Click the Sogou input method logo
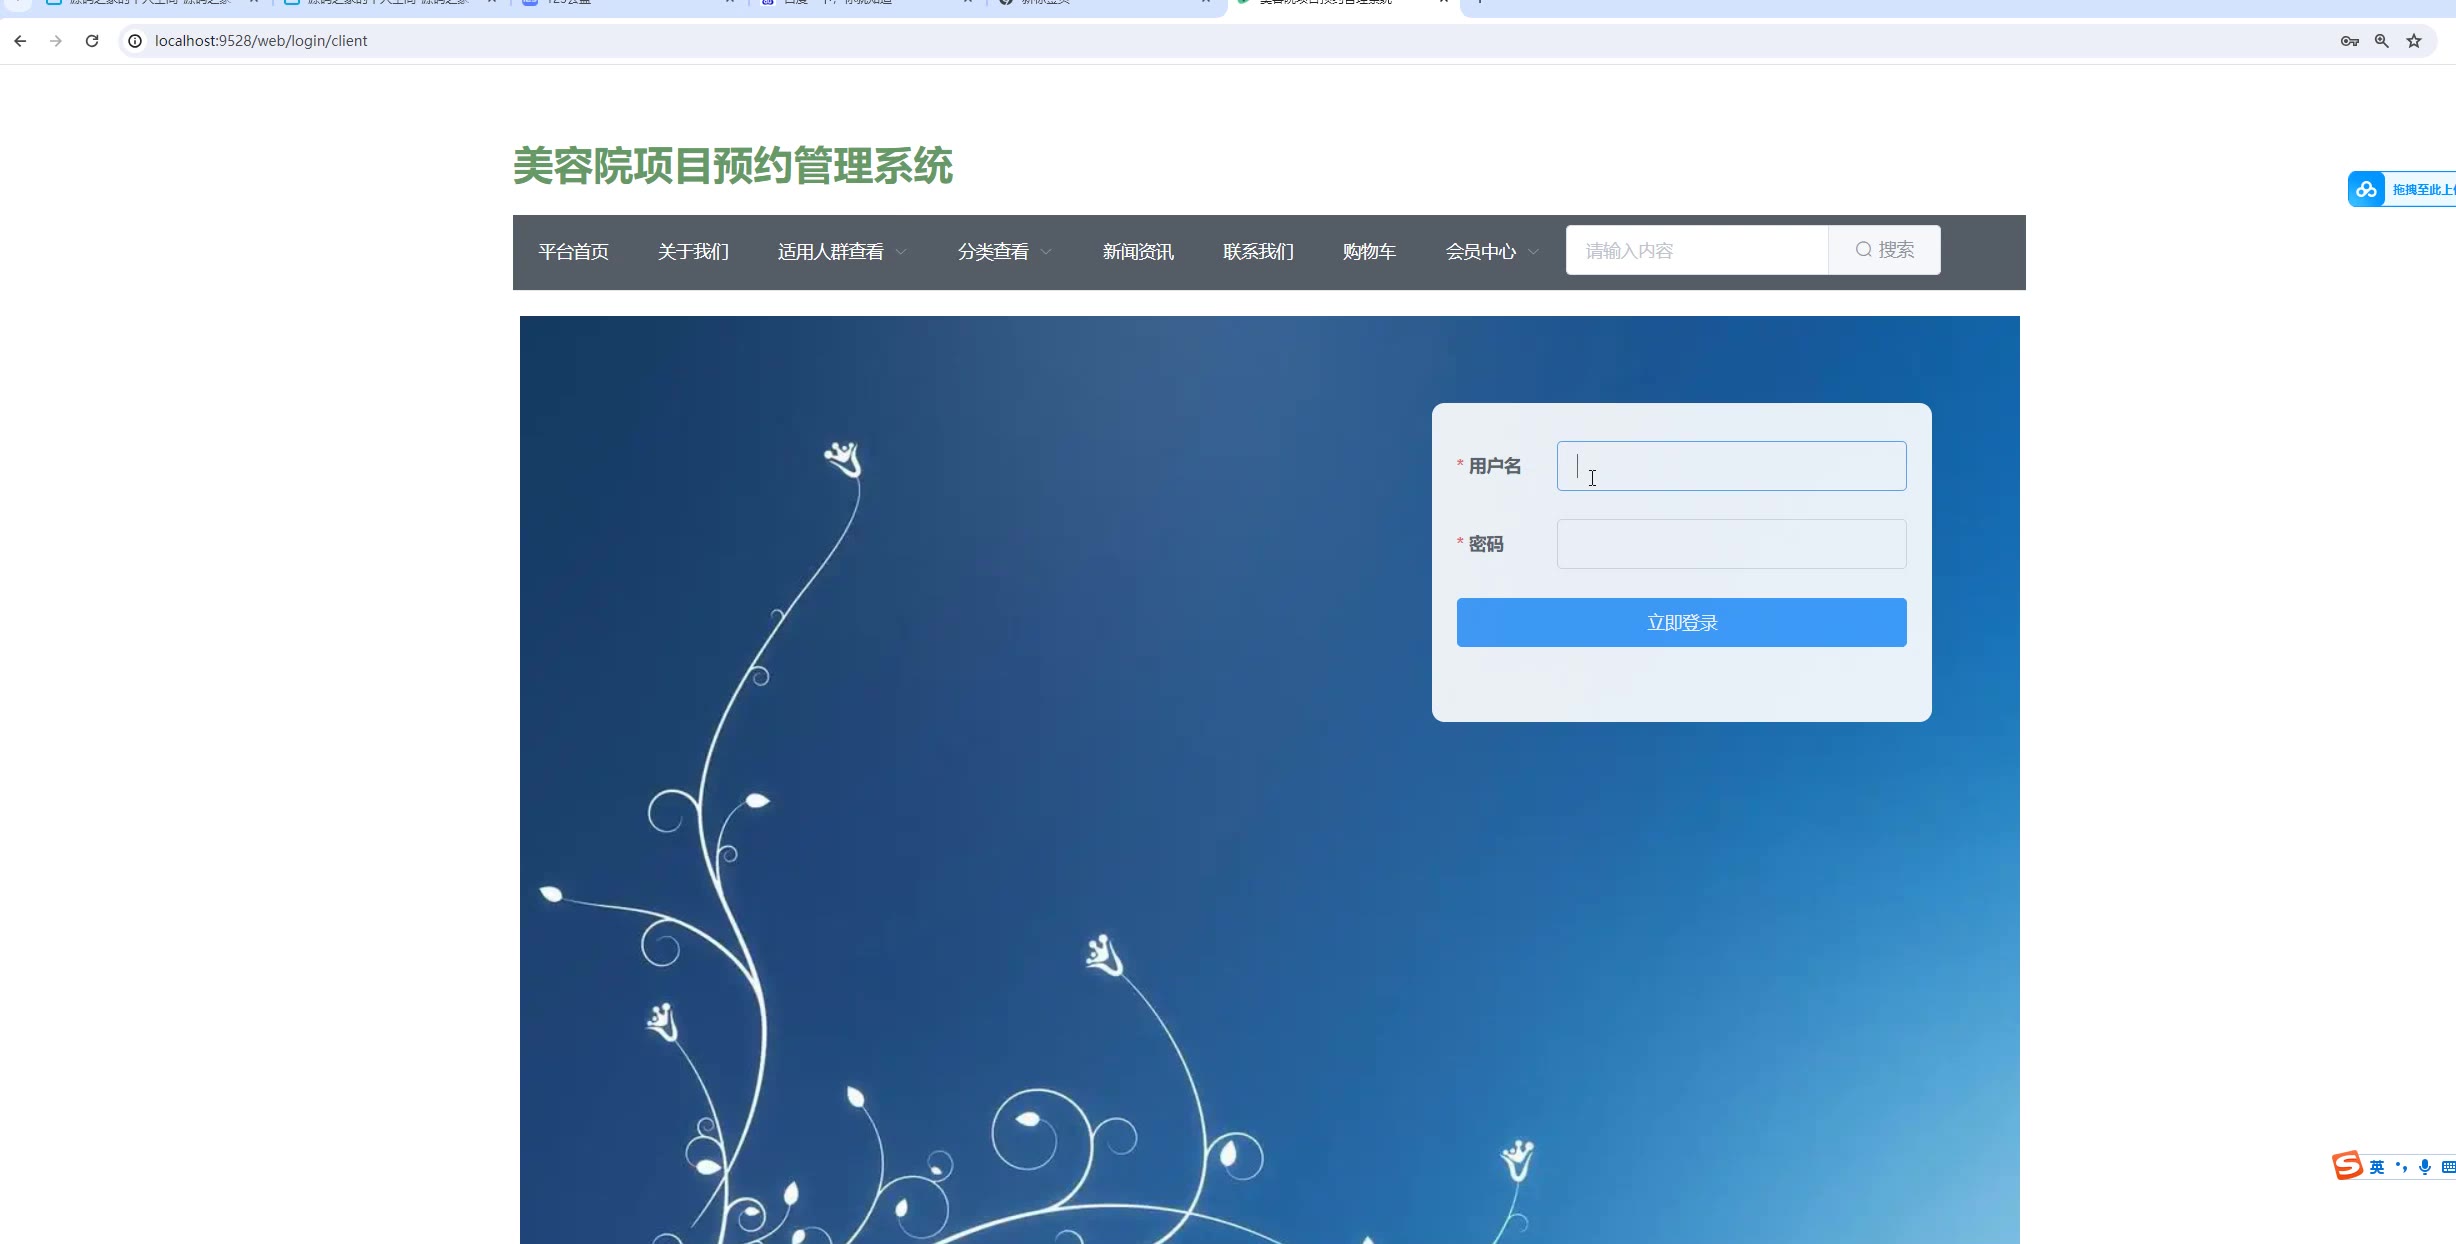 tap(2347, 1166)
